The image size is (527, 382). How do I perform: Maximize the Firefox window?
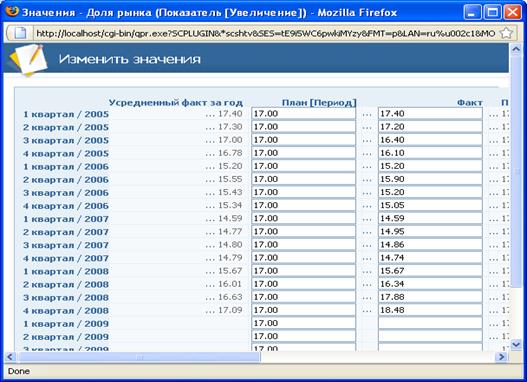pos(492,13)
